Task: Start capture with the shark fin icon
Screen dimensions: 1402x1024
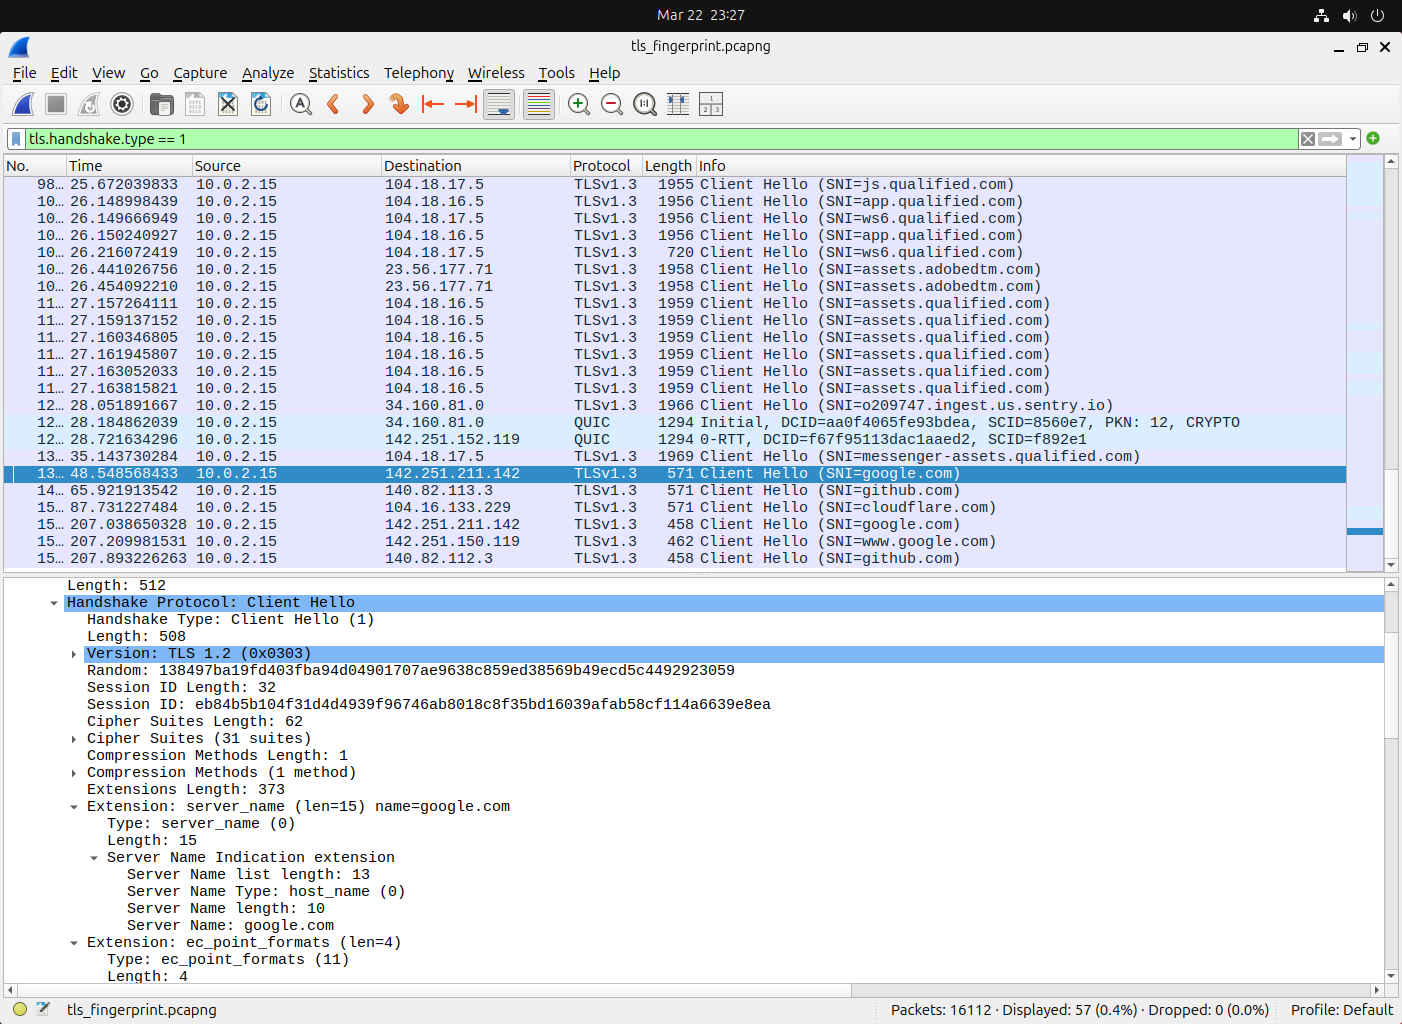Action: point(24,104)
